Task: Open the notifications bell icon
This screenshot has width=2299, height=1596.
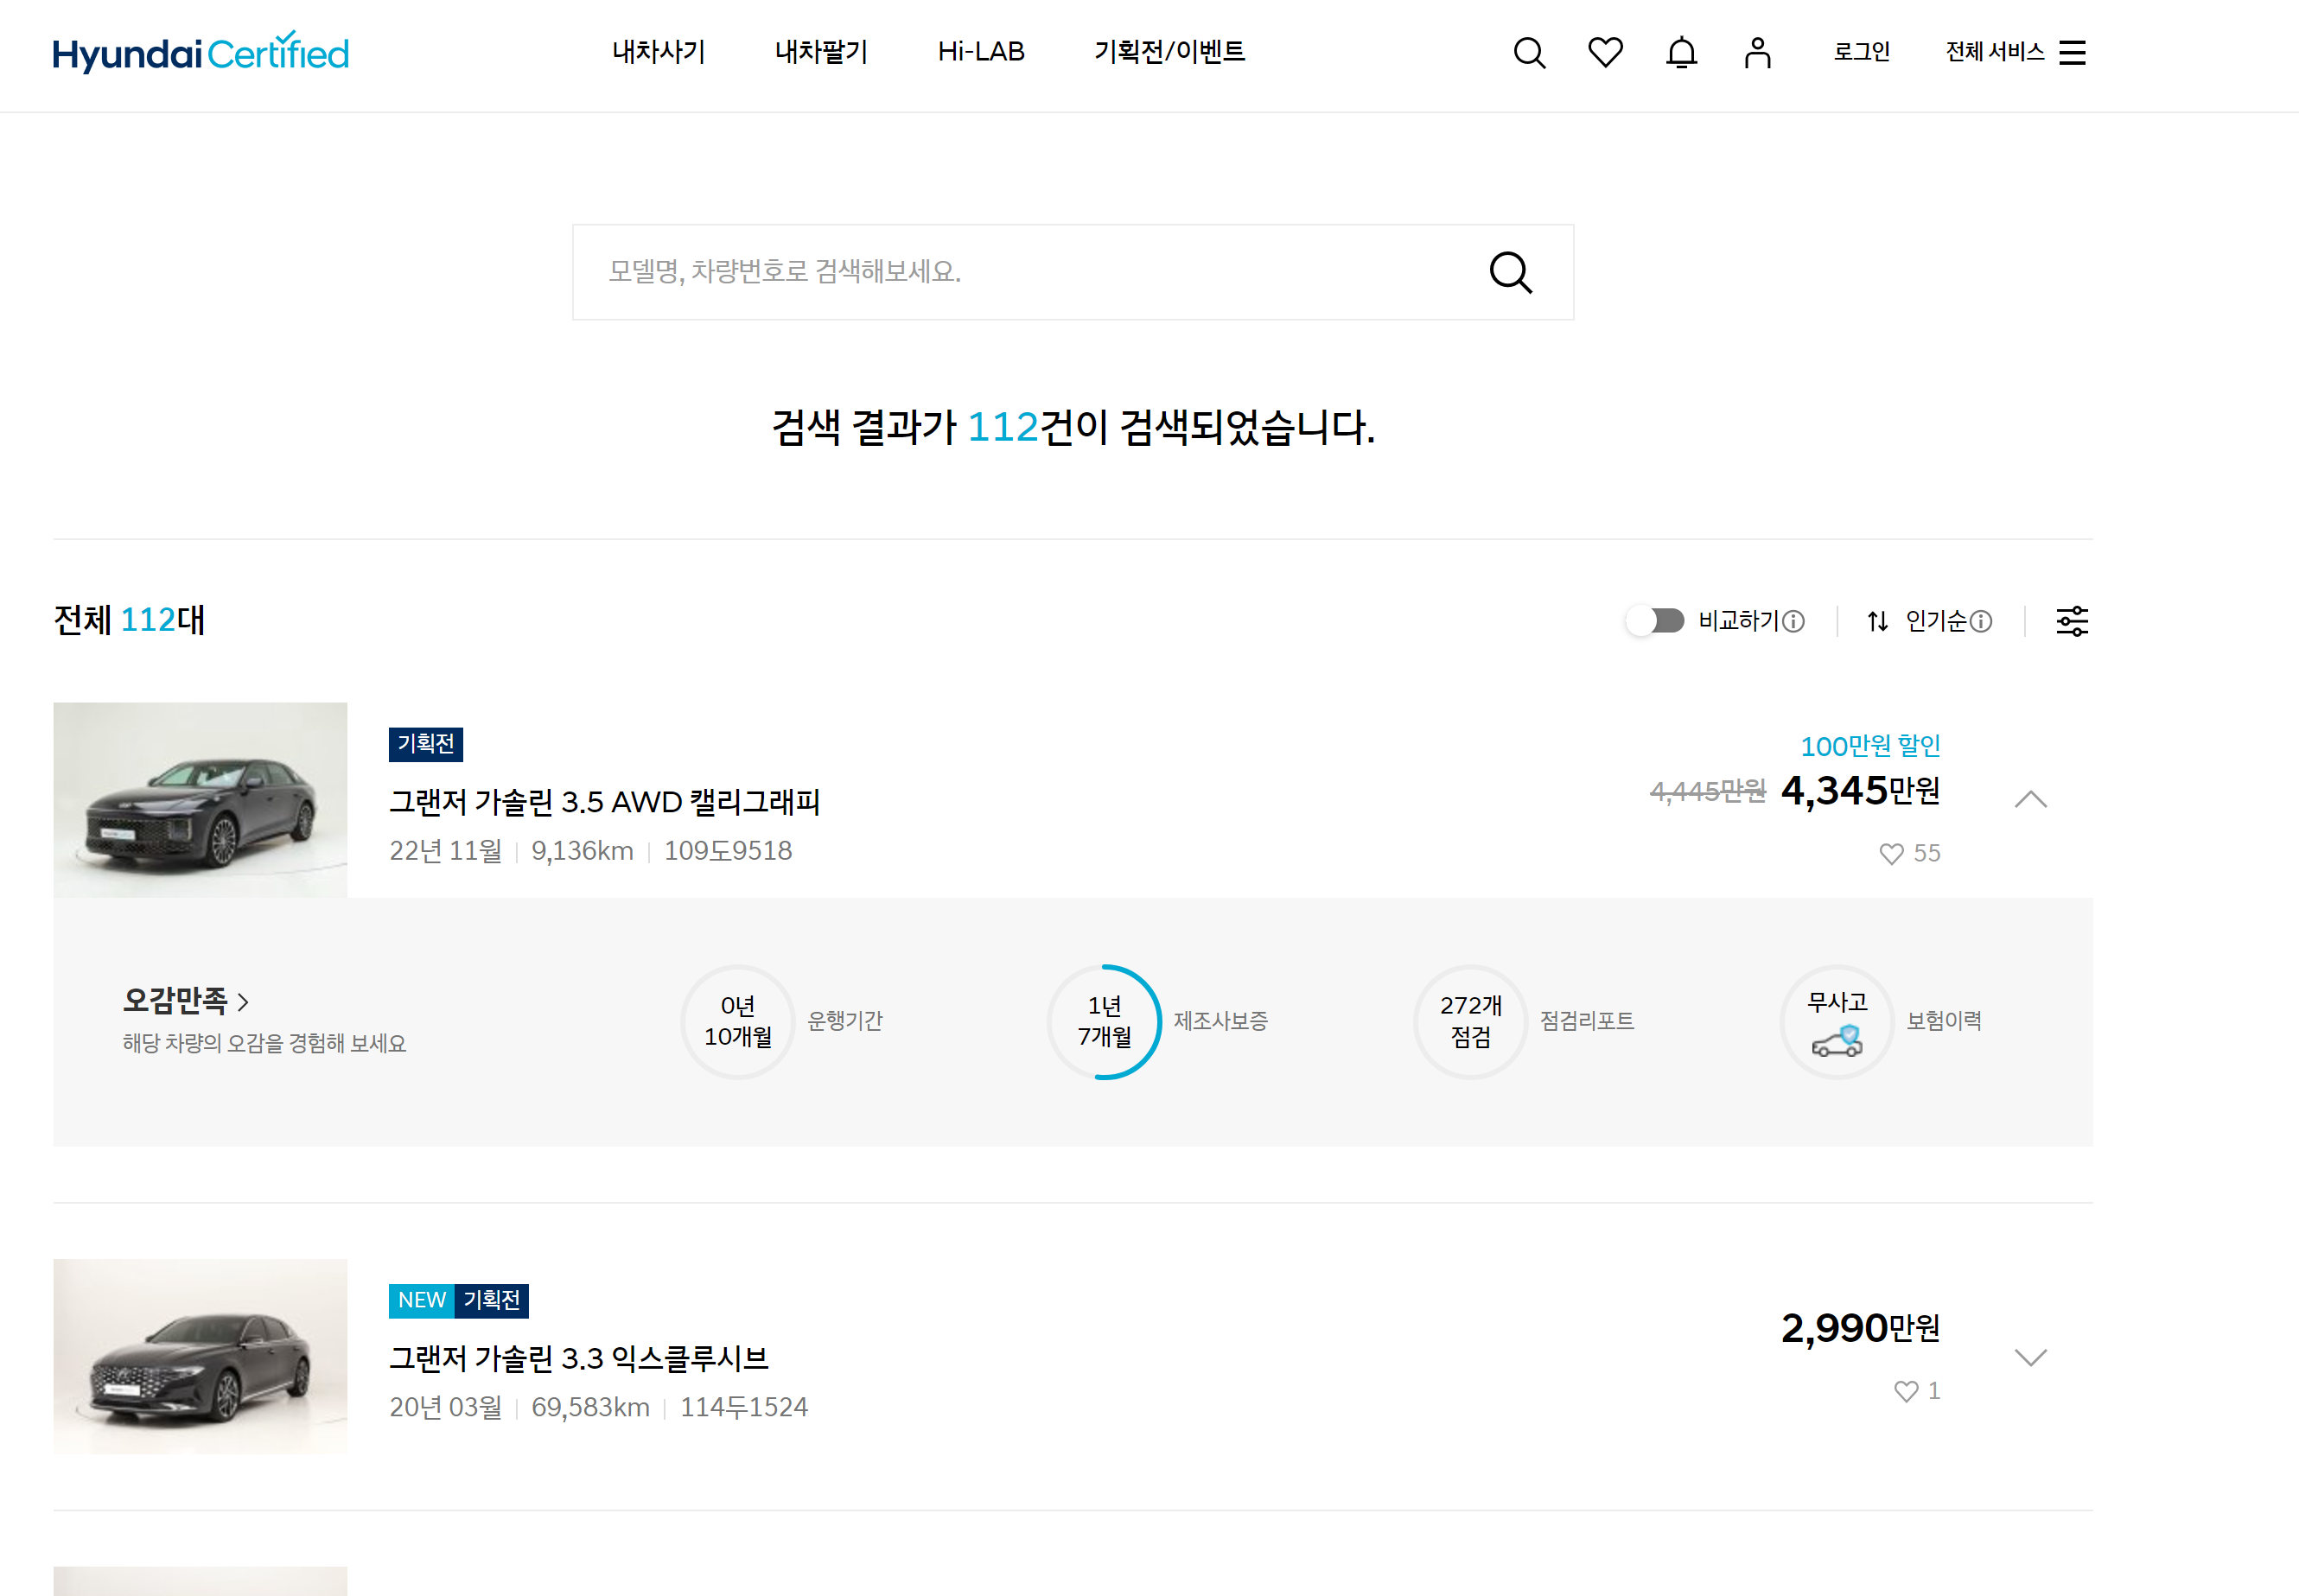Action: pyautogui.click(x=1681, y=52)
